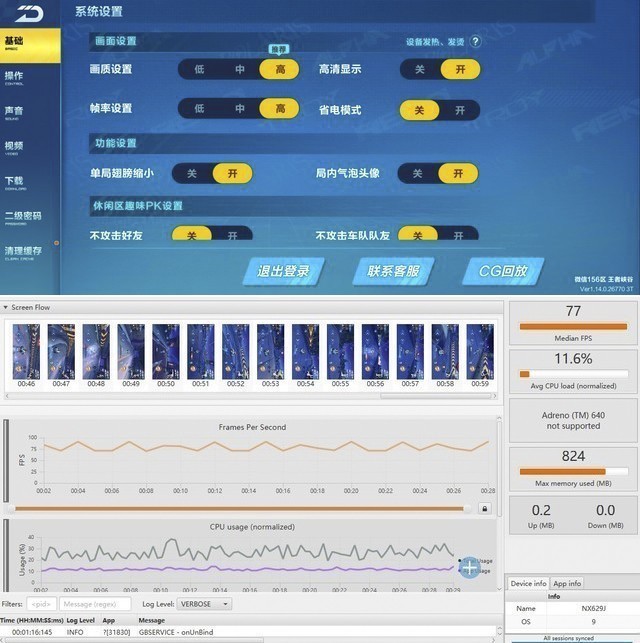
Task: Click the Message (regex) filter field
Action: point(95,604)
